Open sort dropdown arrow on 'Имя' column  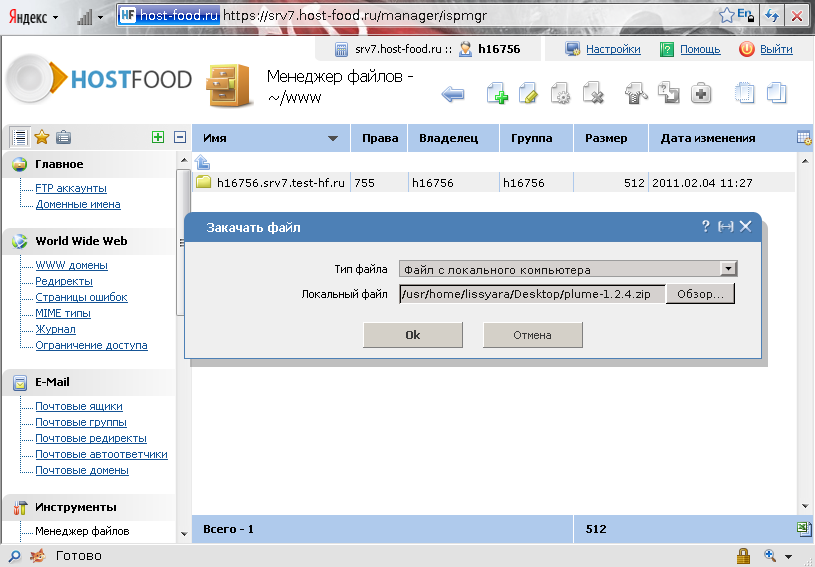[x=333, y=138]
